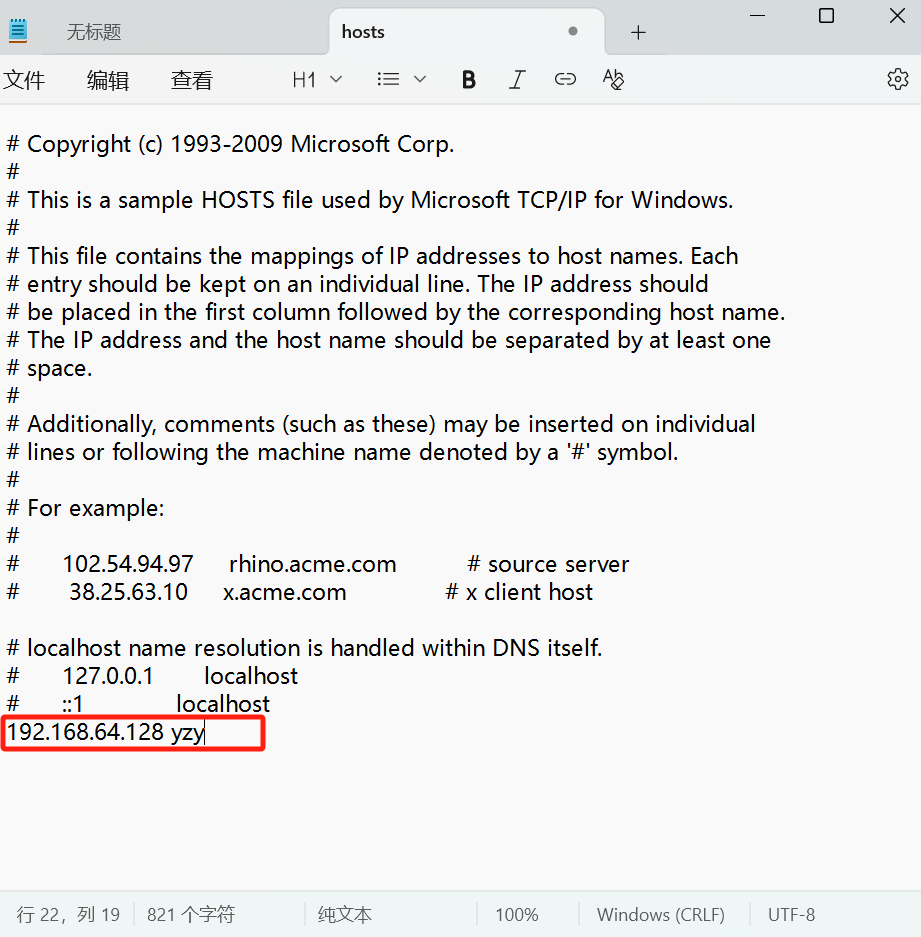Click the '# space.' line

[50, 368]
